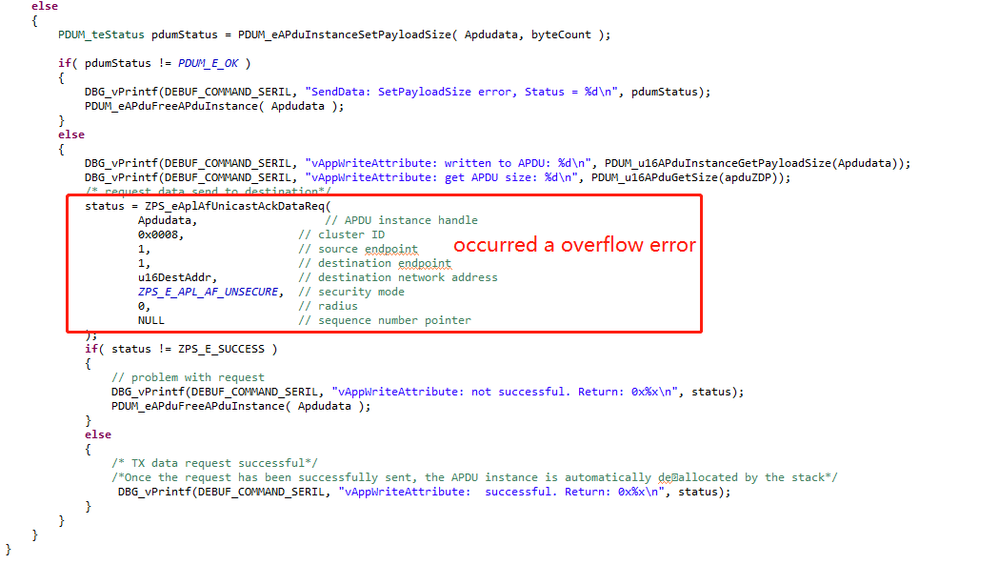Select the NULL sequence number argument
Image resolution: width=999 pixels, height=568 pixels.
(x=151, y=320)
